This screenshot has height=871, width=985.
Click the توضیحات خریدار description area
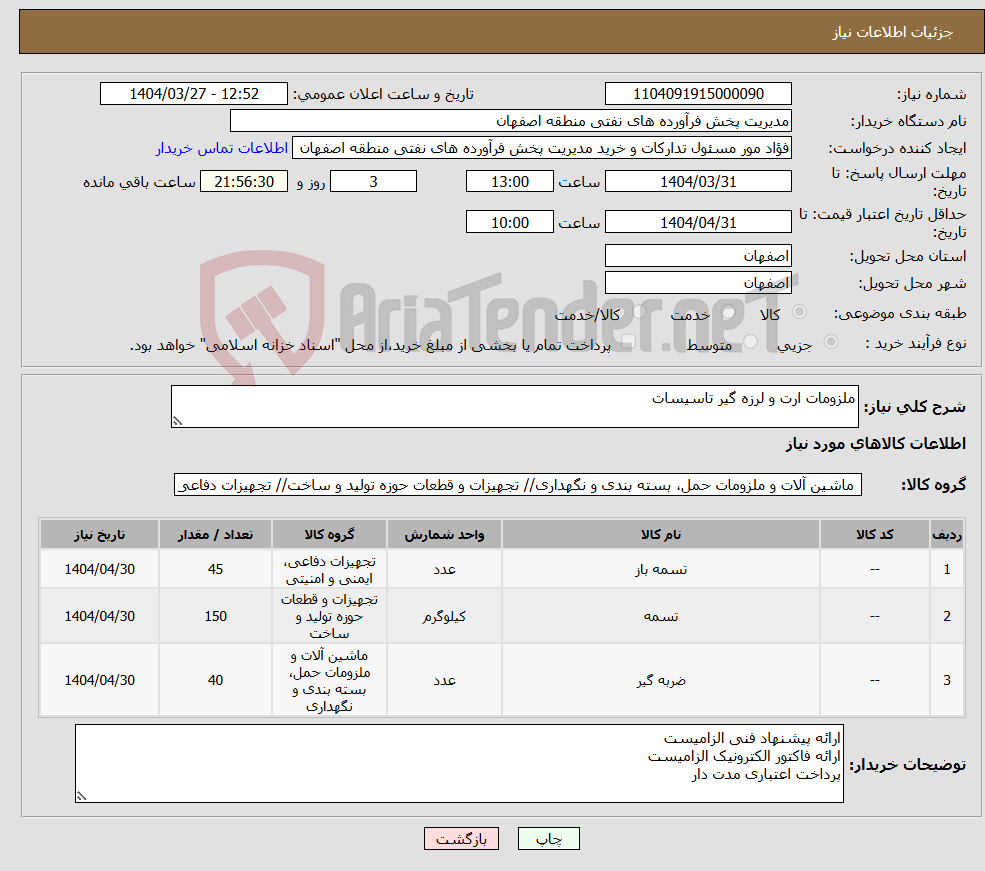(x=460, y=765)
